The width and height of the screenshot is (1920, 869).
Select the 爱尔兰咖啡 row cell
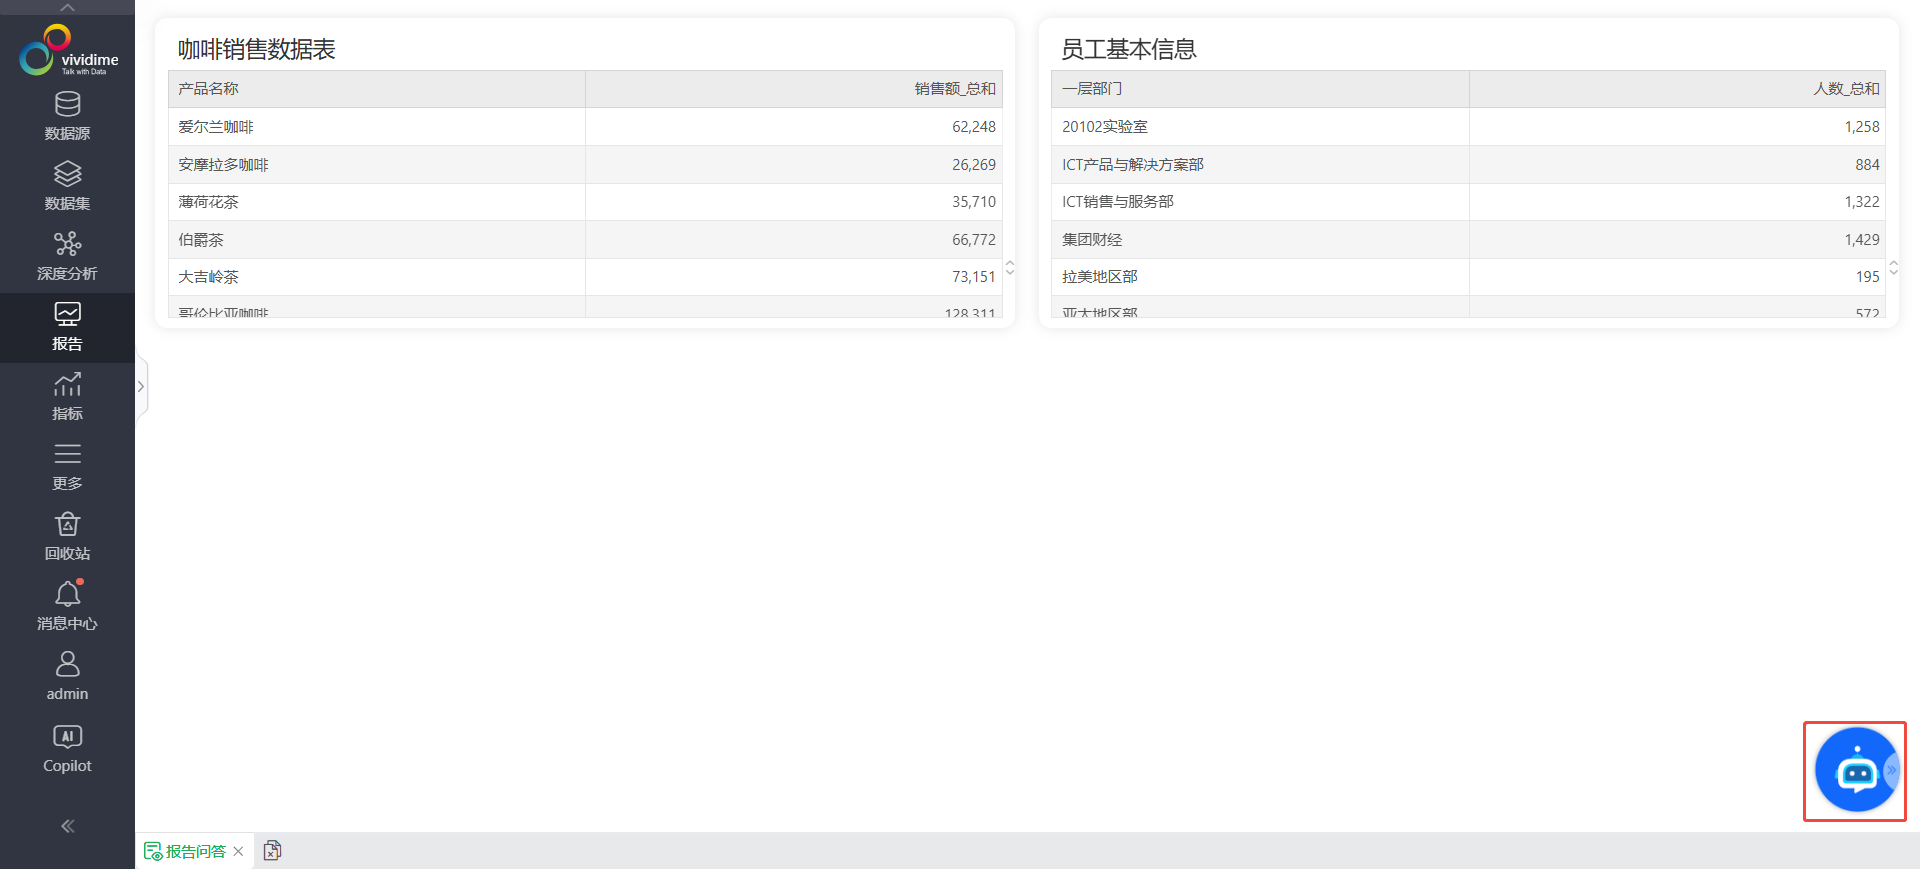tap(377, 127)
